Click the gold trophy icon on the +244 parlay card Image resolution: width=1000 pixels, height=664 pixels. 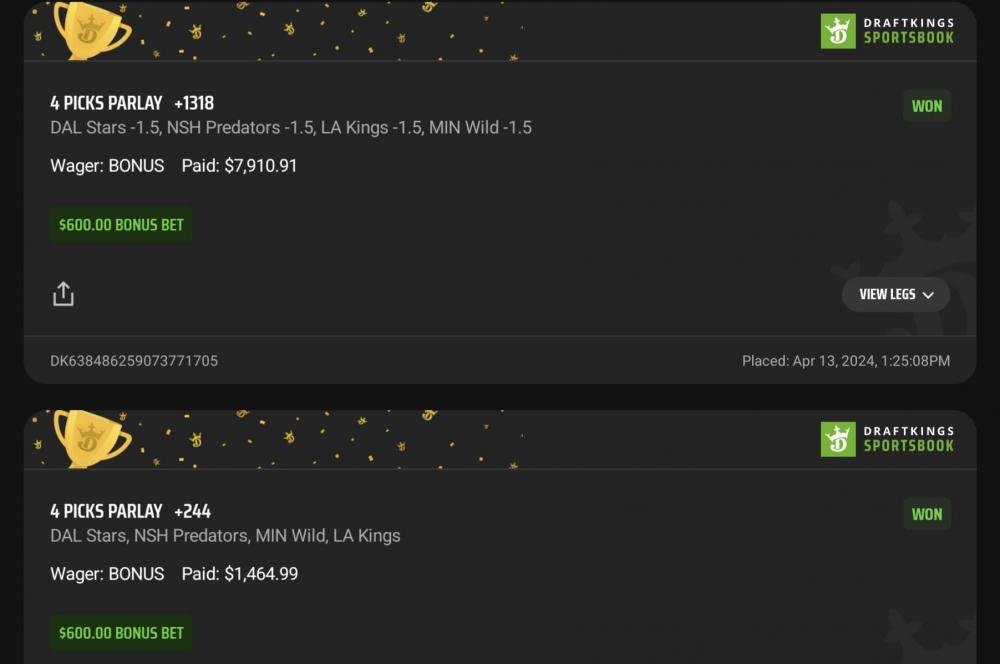point(91,437)
